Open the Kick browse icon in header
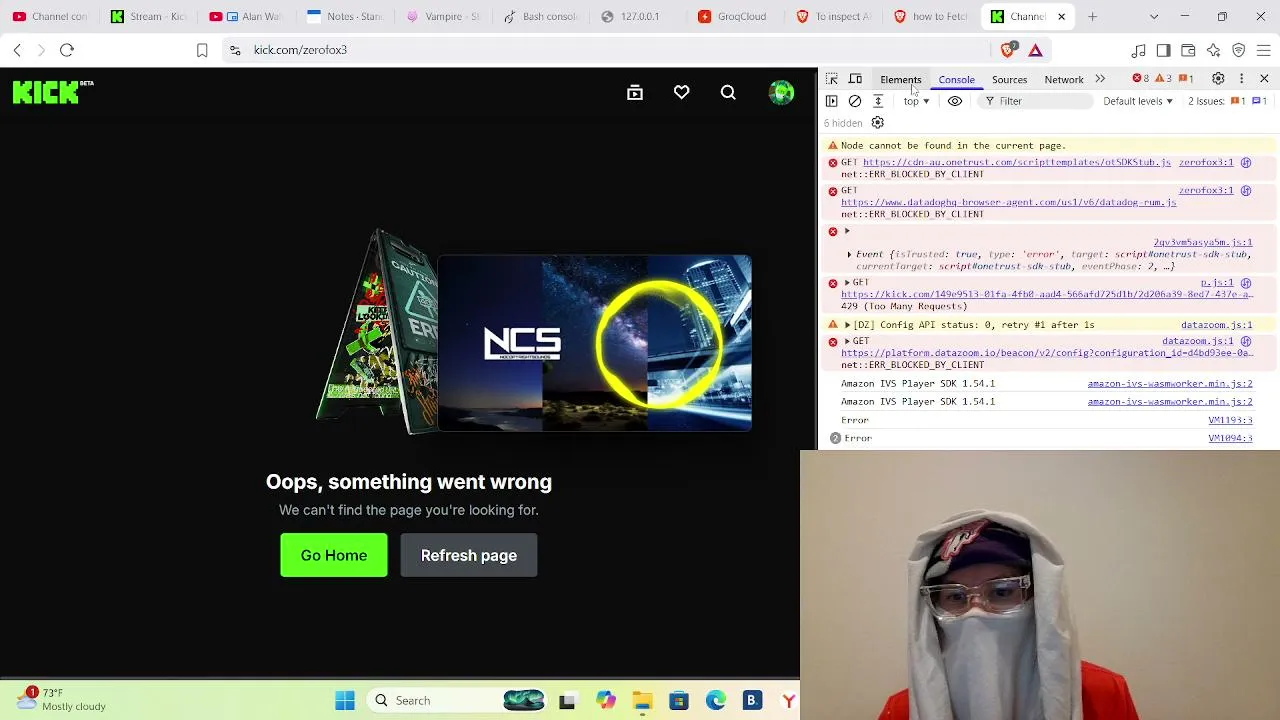This screenshot has height=720, width=1280. click(635, 93)
